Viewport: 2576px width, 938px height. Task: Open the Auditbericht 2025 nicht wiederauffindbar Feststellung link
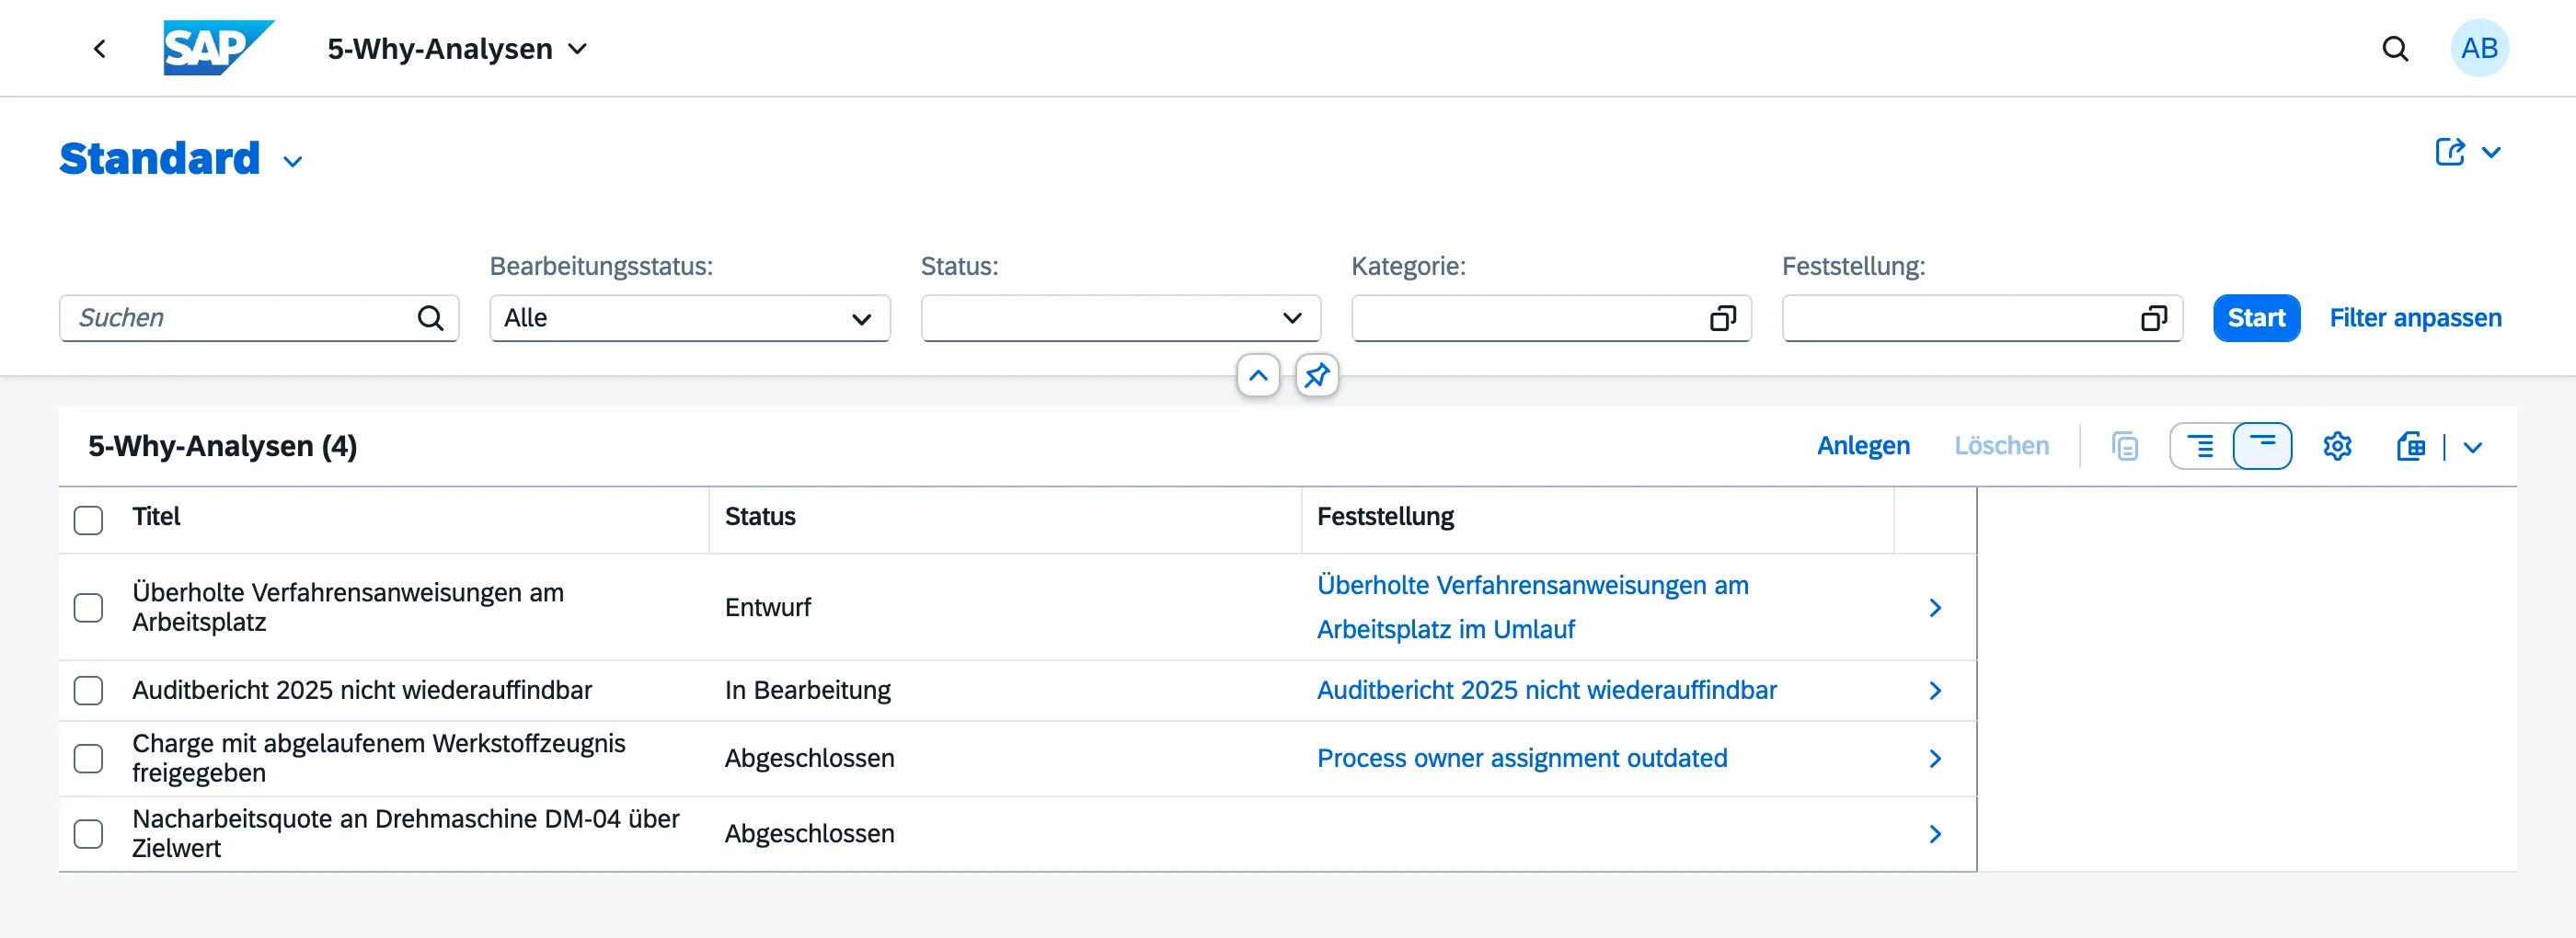(x=1546, y=690)
